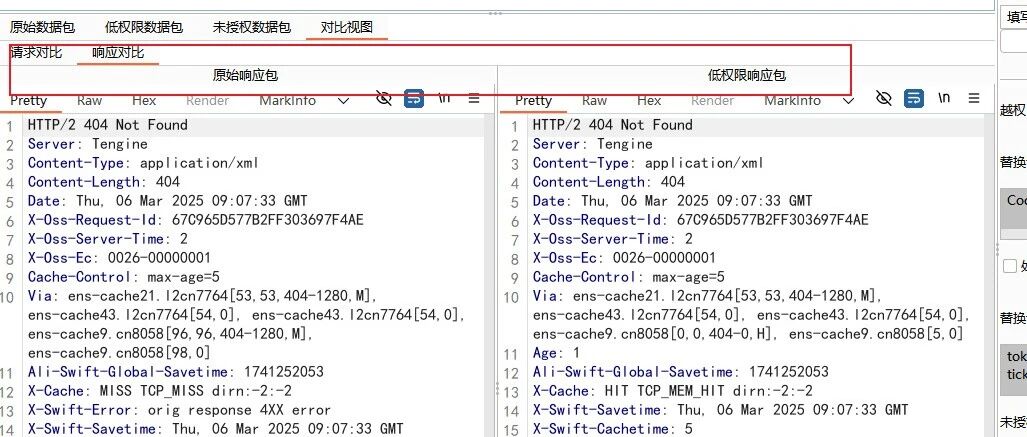
Task: Toggle line wrap icon in 低权限响应包 pane
Action: (914, 98)
